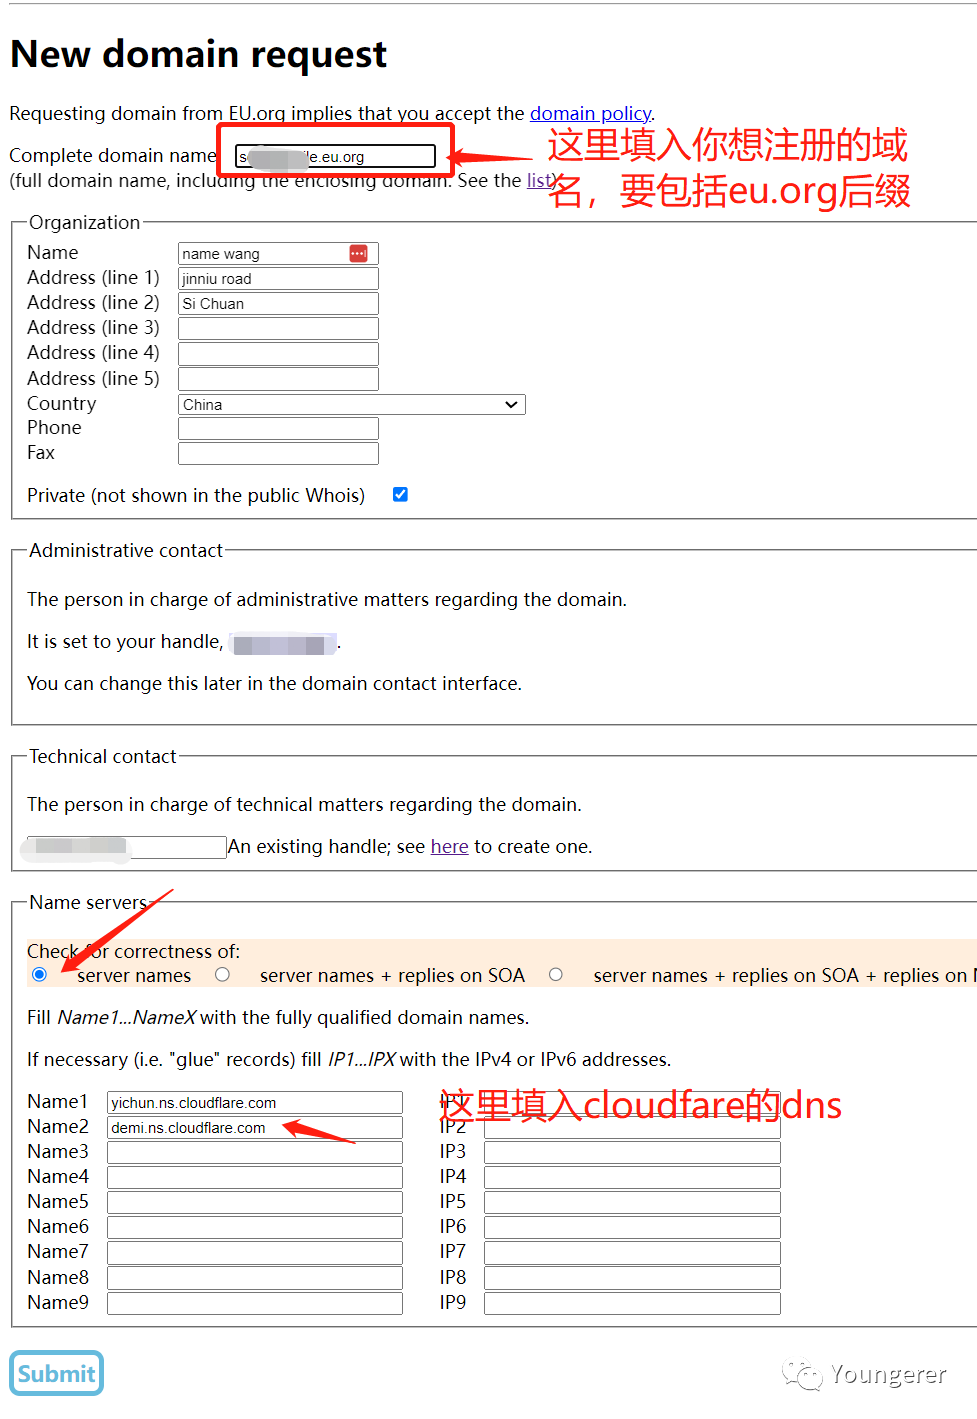Focus the Name4 server field
Screen dimensions: 977x1419
pos(255,1177)
